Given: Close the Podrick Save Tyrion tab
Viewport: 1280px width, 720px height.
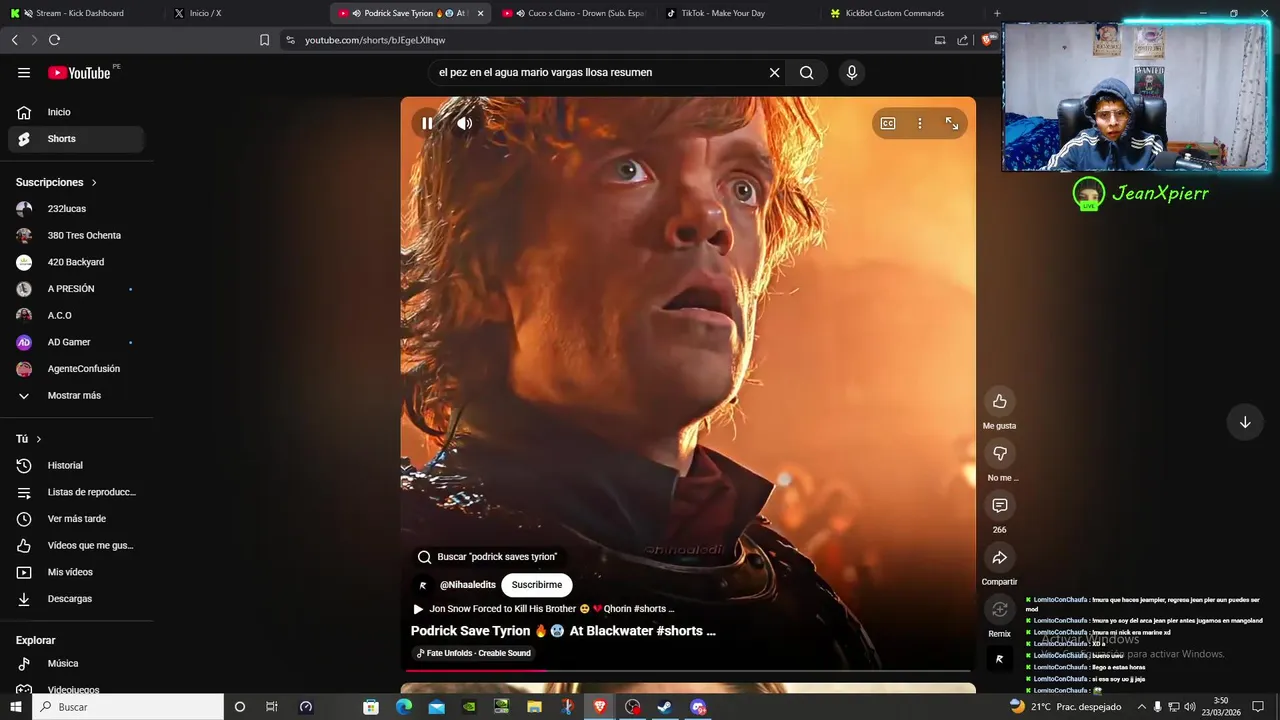Looking at the screenshot, I should pyautogui.click(x=480, y=13).
